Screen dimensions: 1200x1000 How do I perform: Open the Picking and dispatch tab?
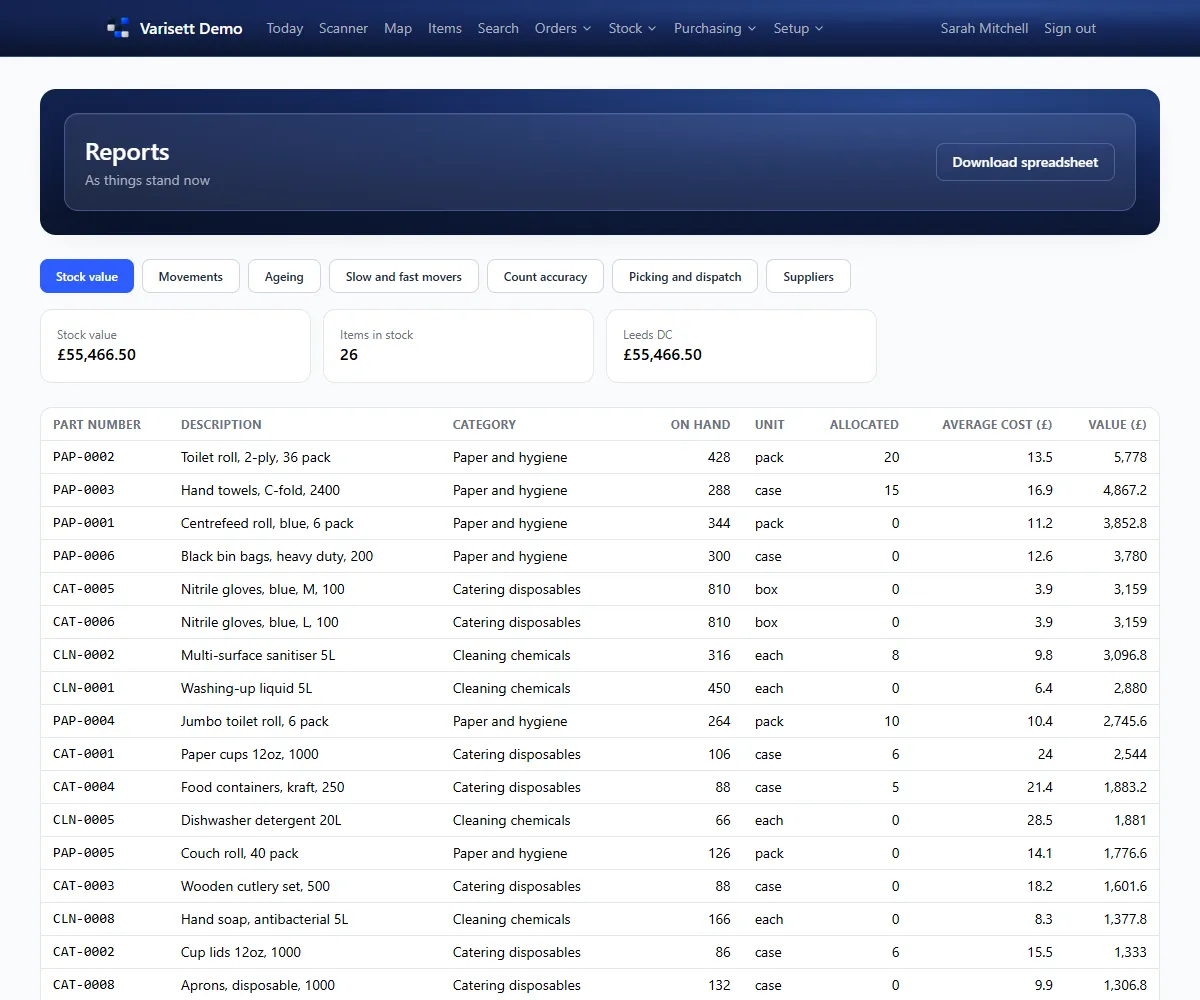tap(685, 276)
